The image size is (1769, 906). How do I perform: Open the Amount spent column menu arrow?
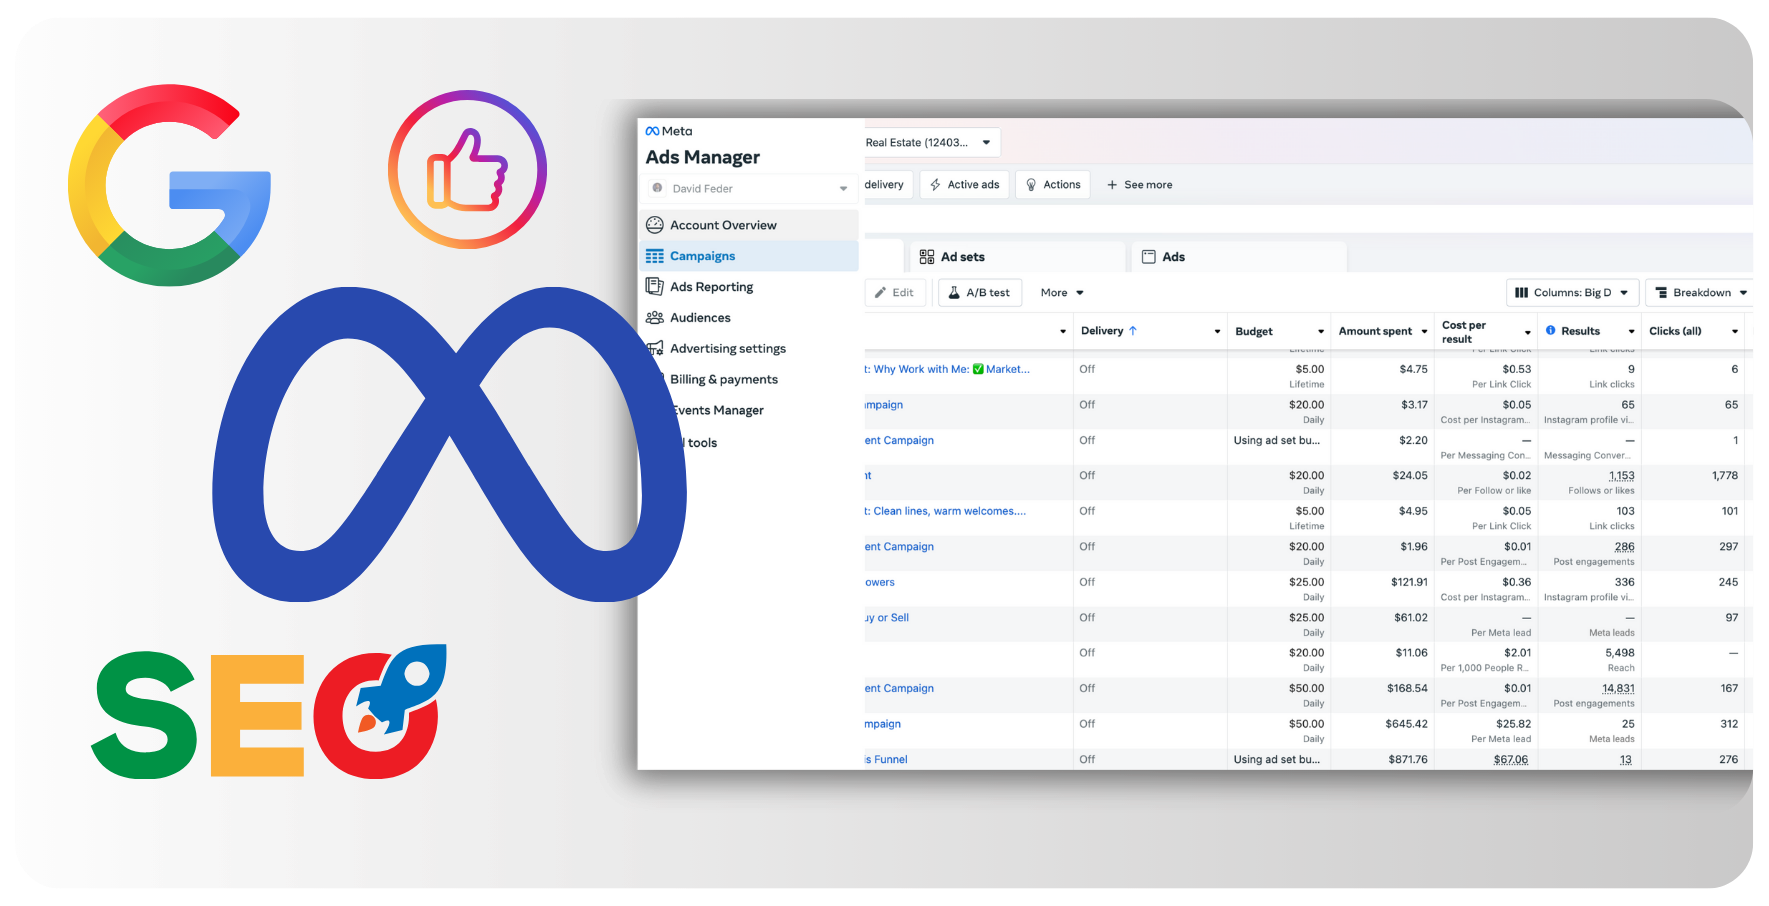(1424, 332)
